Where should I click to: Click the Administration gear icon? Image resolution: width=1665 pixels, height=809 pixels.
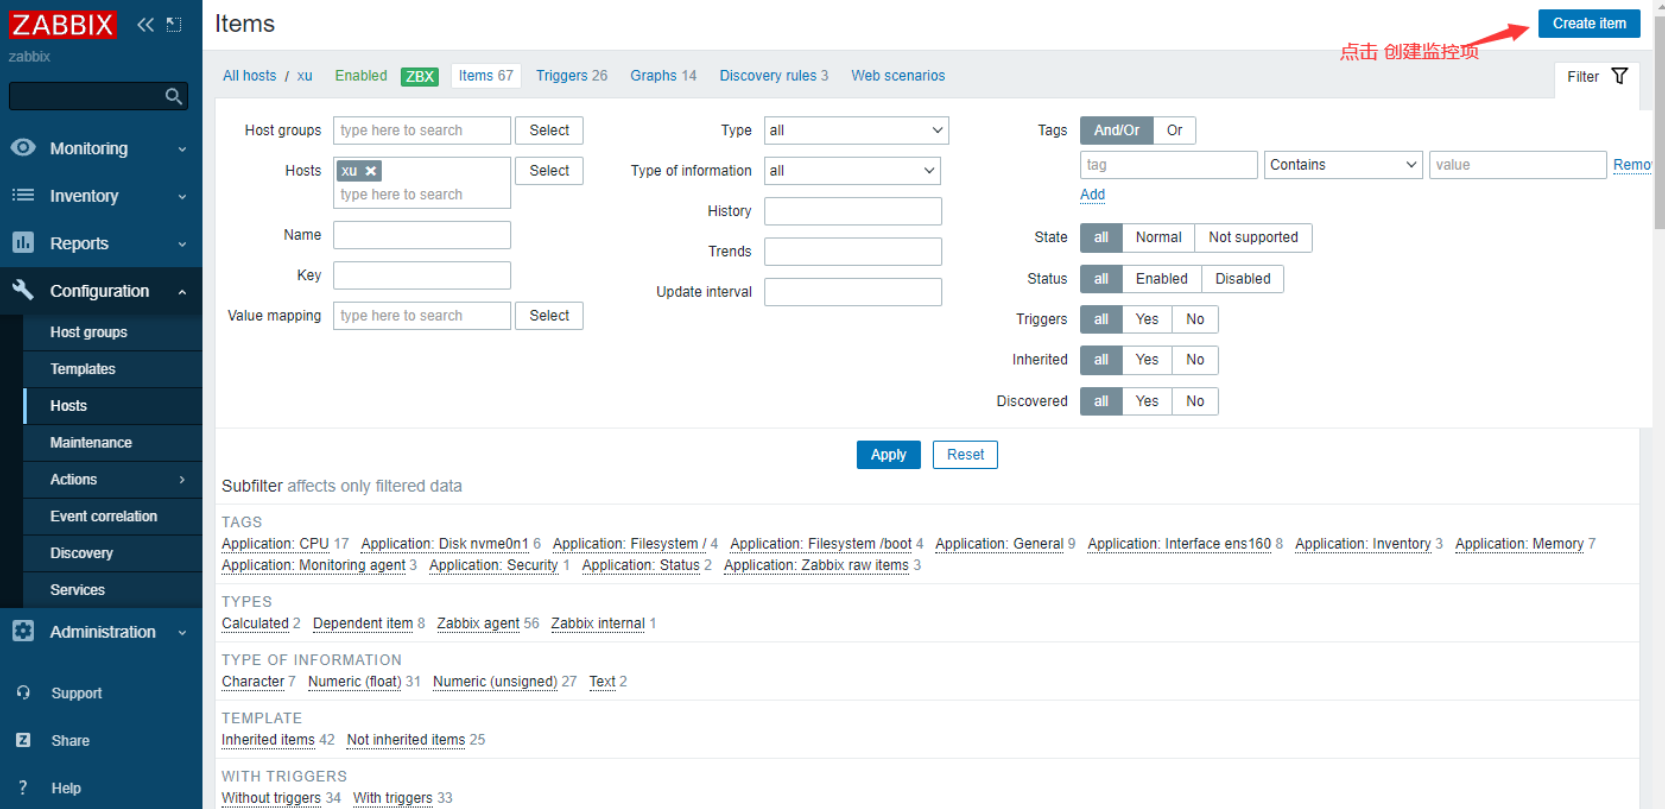pyautogui.click(x=23, y=631)
